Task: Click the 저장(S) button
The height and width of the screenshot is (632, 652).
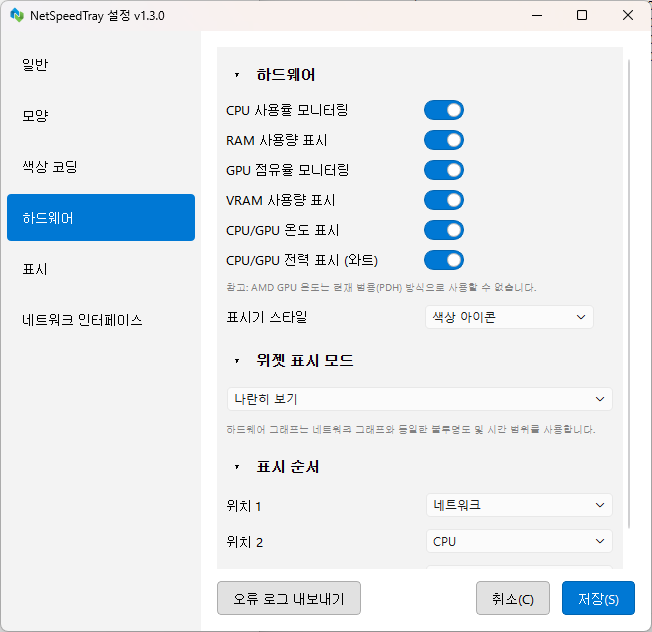Action: pos(598,598)
